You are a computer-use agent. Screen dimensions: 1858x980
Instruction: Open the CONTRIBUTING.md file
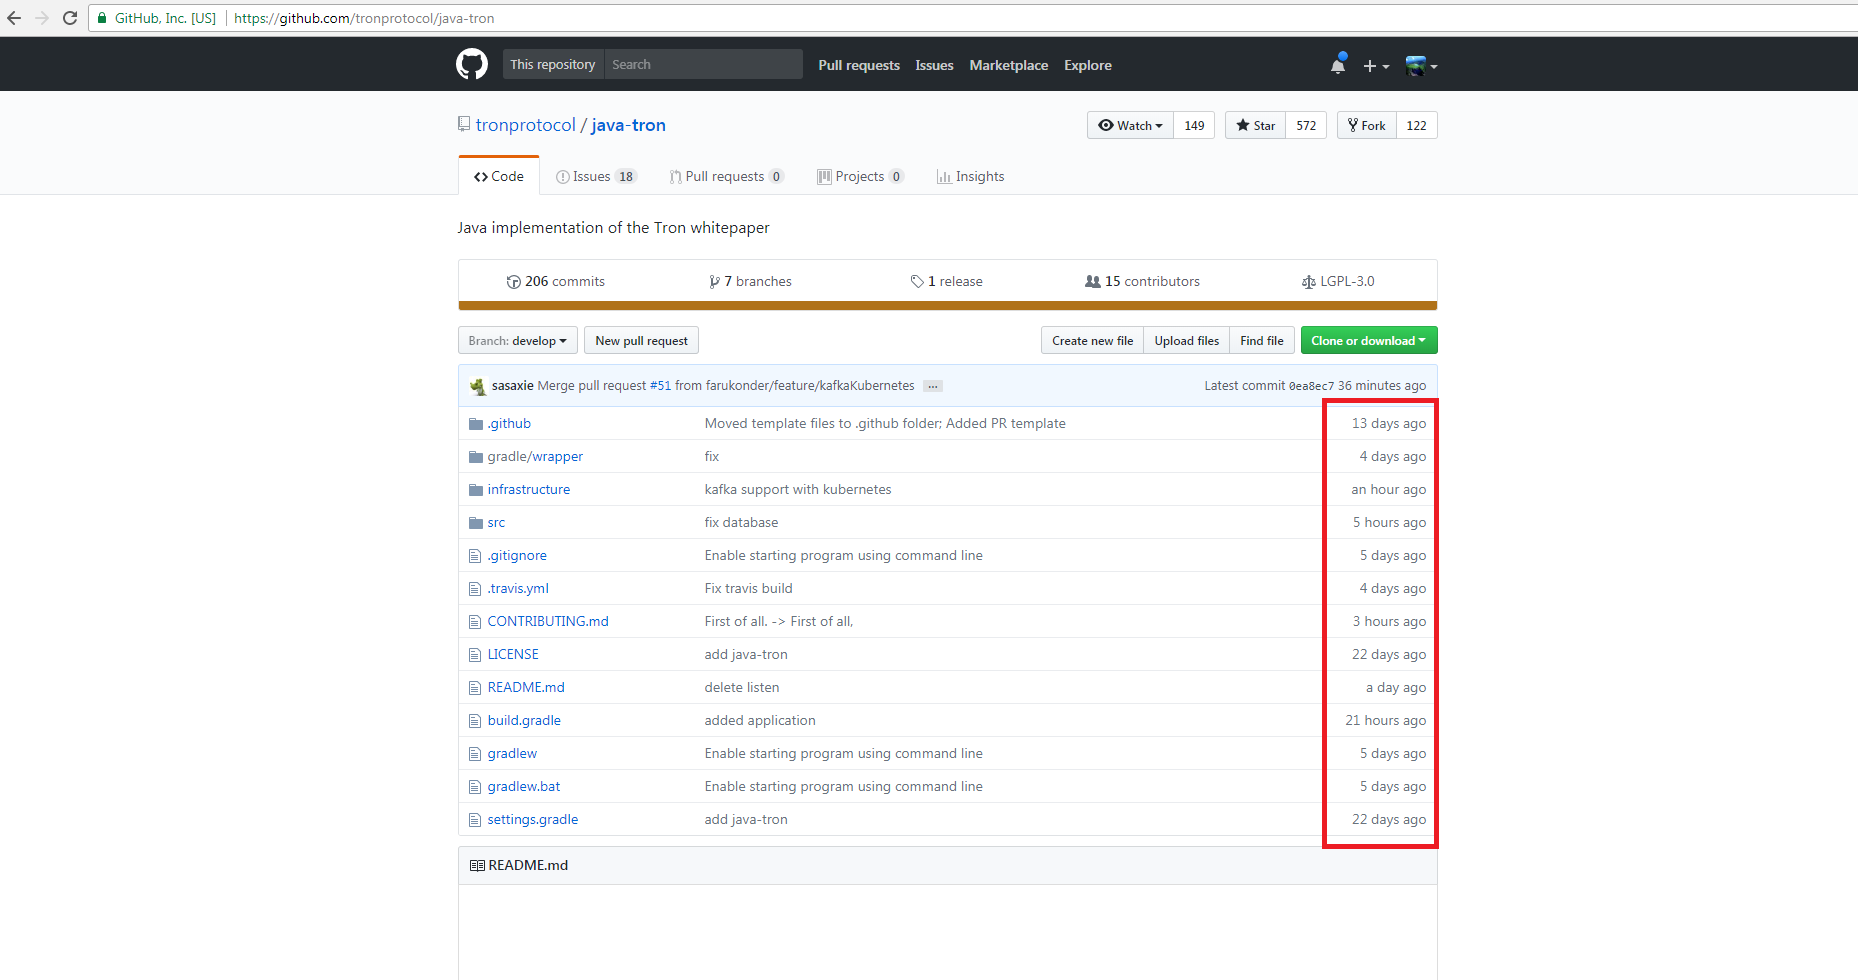(x=548, y=622)
